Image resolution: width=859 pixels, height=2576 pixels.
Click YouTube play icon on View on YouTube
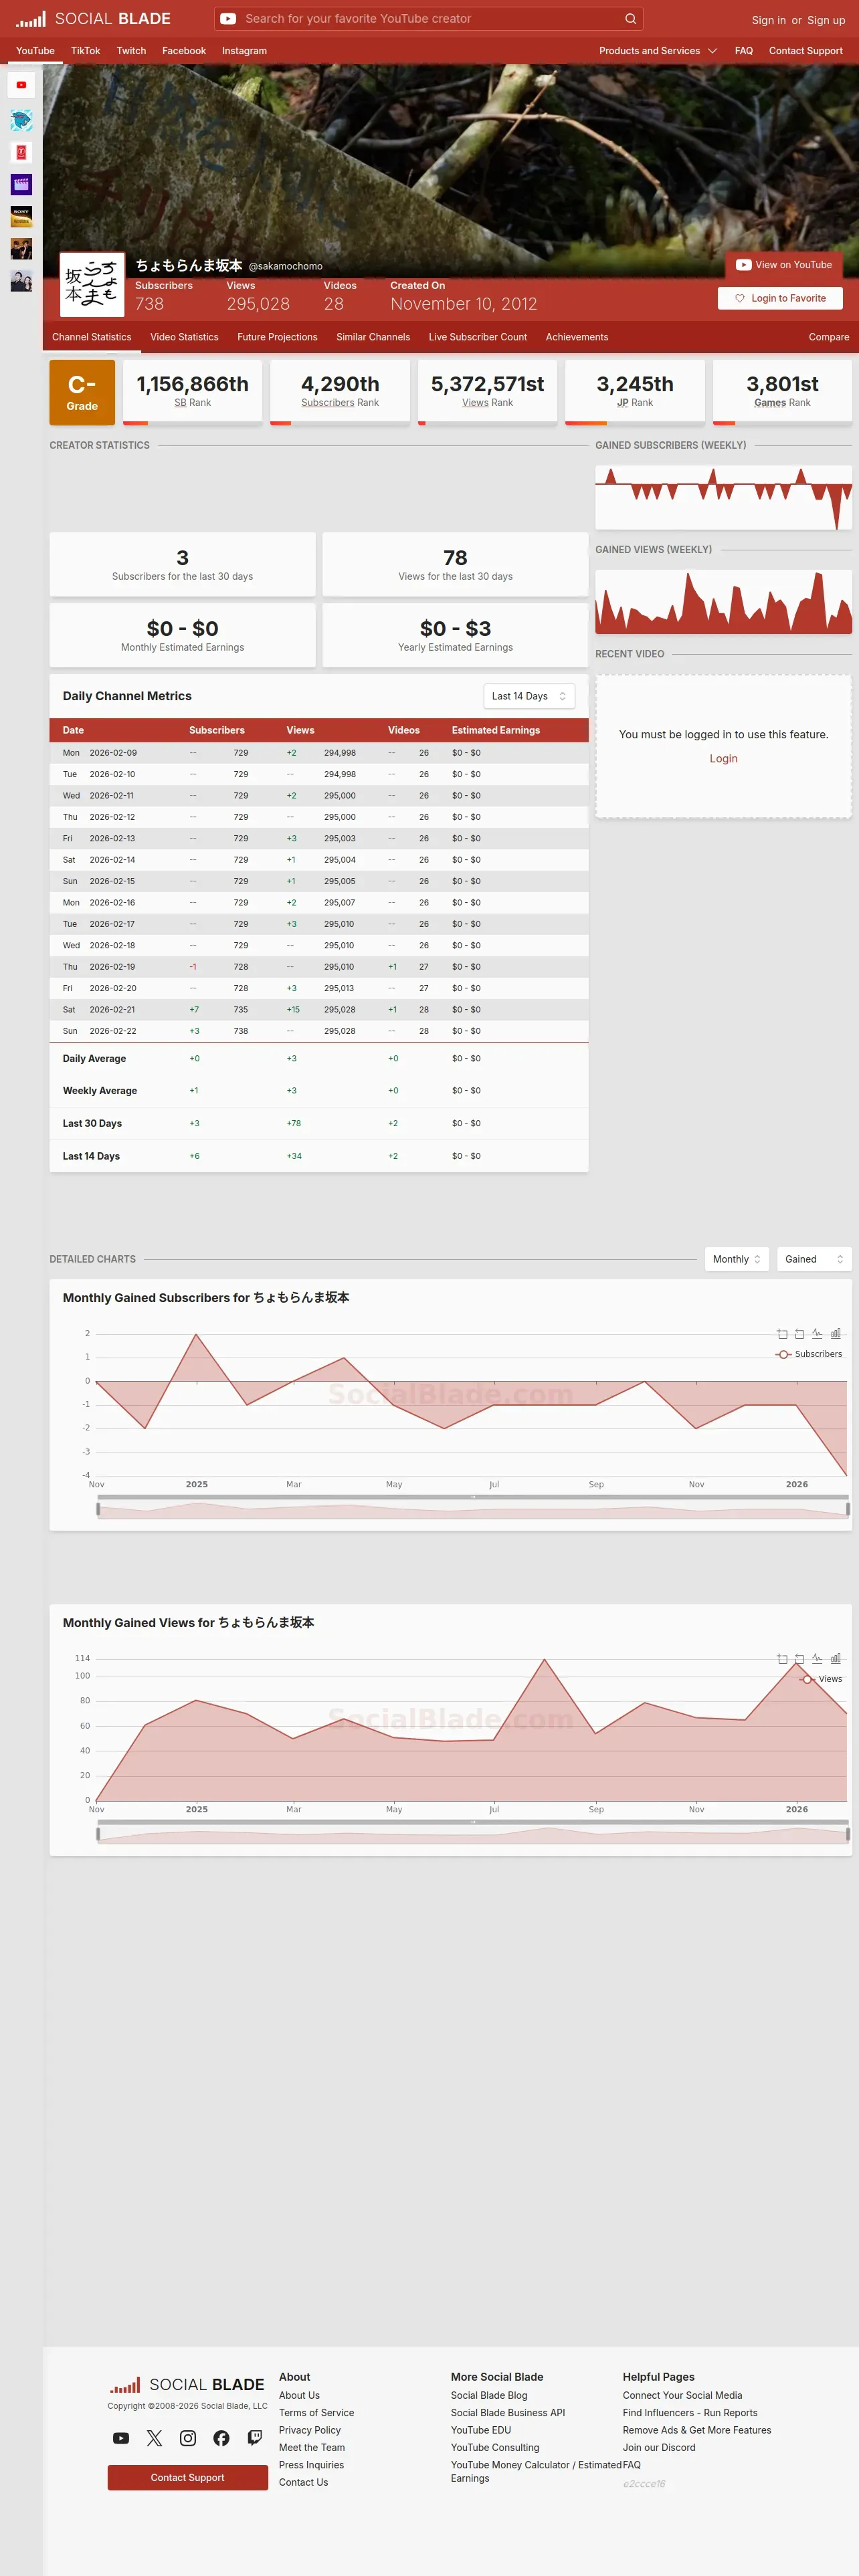pos(743,265)
